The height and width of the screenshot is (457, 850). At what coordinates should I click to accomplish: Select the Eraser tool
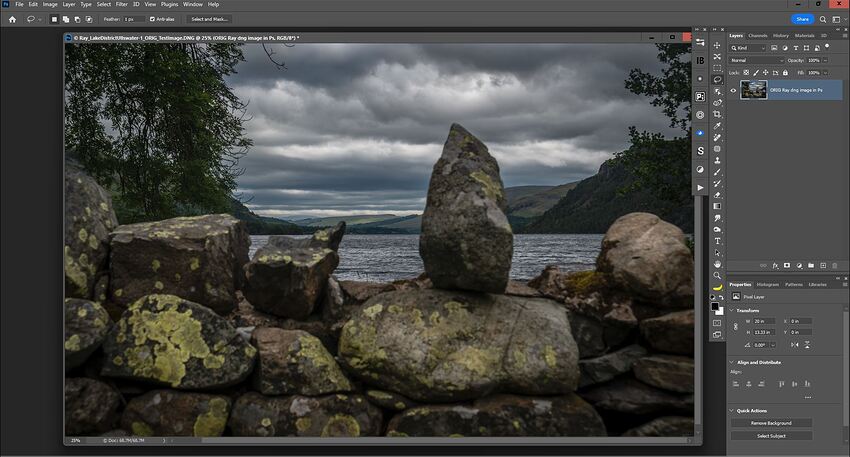[717, 195]
